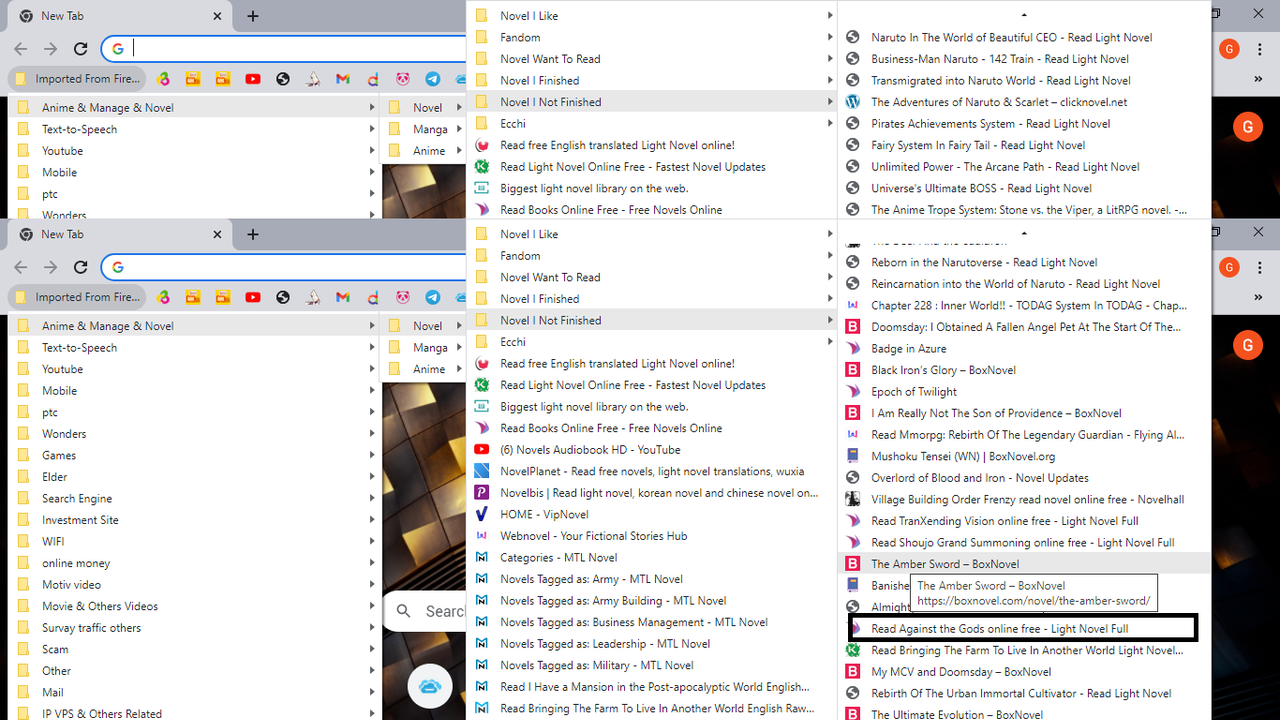This screenshot has height=720, width=1280.
Task: Click the green favicon beside Bringing The Farm Light Novel
Action: coord(853,650)
